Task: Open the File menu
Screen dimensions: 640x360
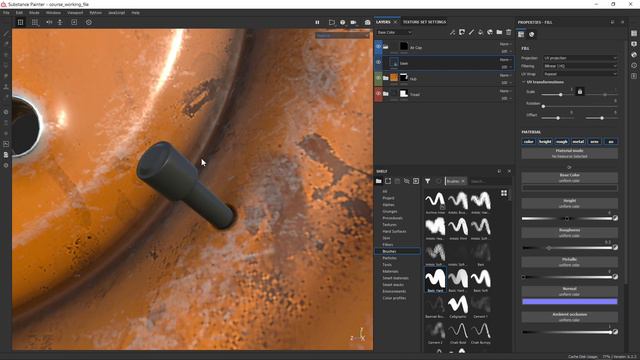Action: [6, 13]
